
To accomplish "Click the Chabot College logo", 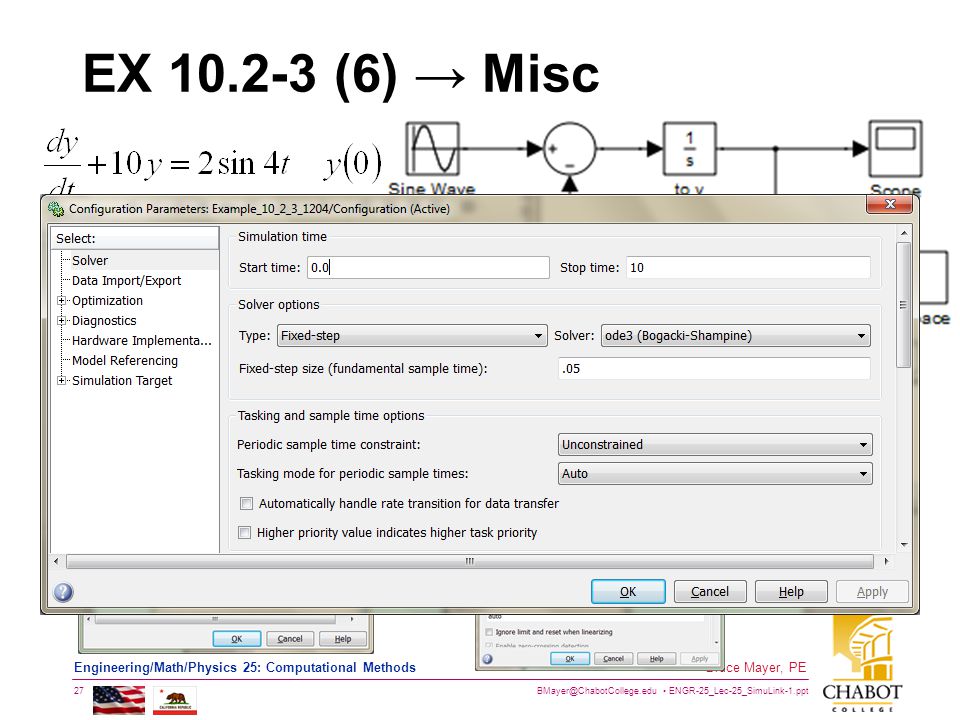I will click(x=862, y=664).
